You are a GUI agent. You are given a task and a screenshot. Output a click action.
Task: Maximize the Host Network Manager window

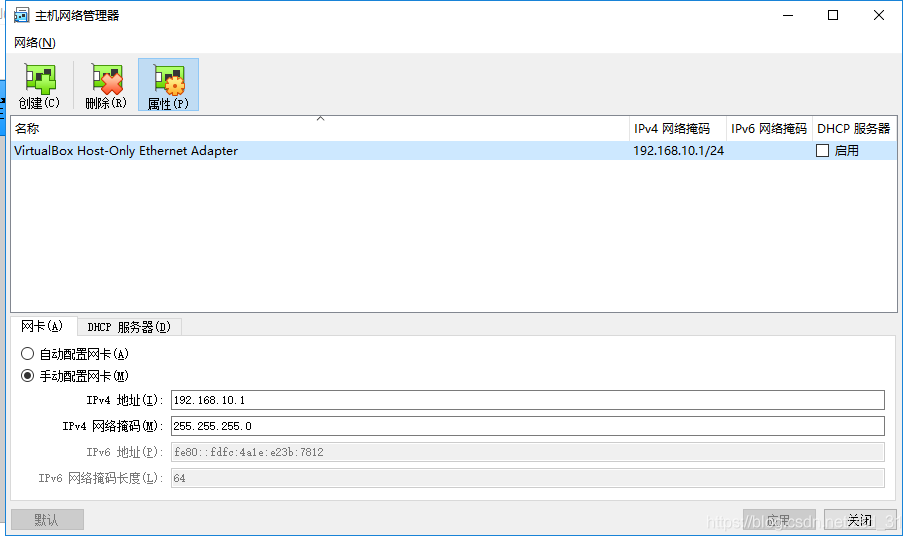[x=833, y=15]
